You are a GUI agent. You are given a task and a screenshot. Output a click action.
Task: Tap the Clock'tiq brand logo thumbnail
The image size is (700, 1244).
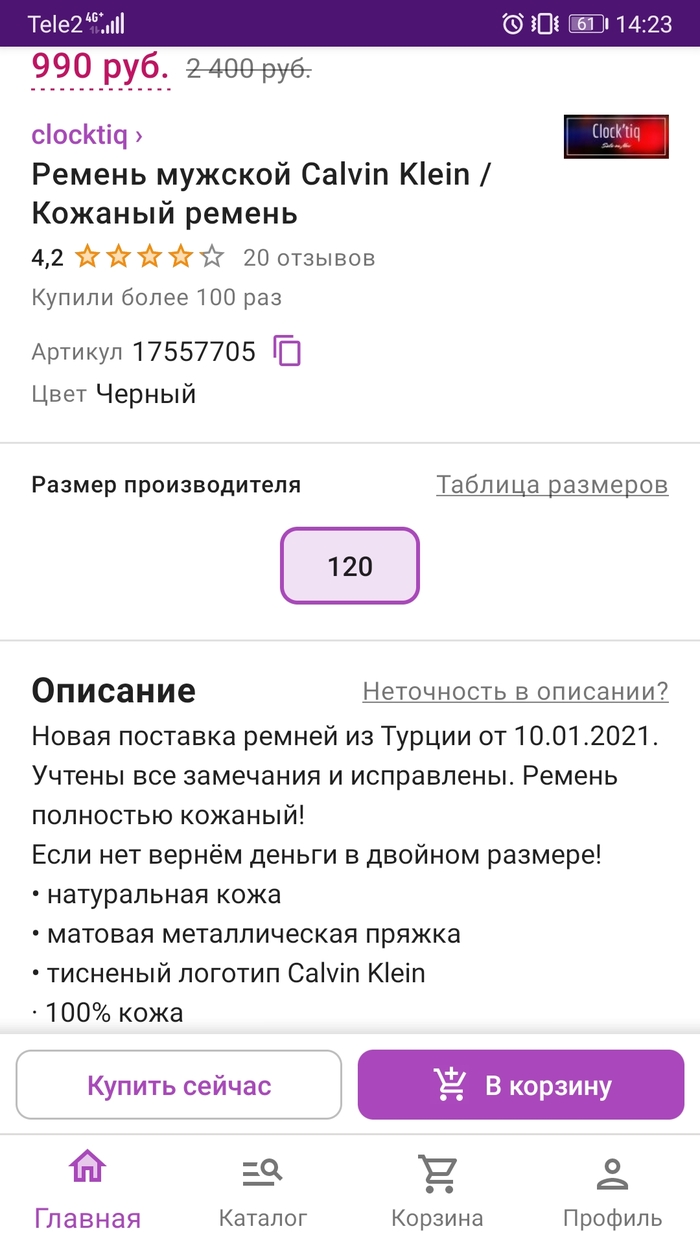click(615, 137)
